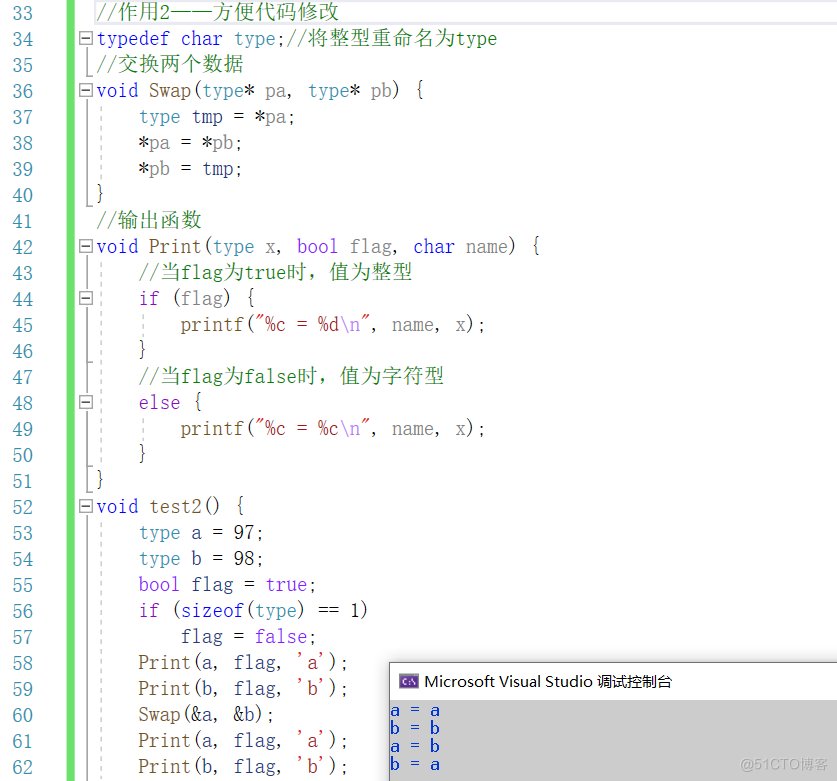Collapse the typedef declaration on line 34
Screen dimensions: 837x781
pos(85,38)
